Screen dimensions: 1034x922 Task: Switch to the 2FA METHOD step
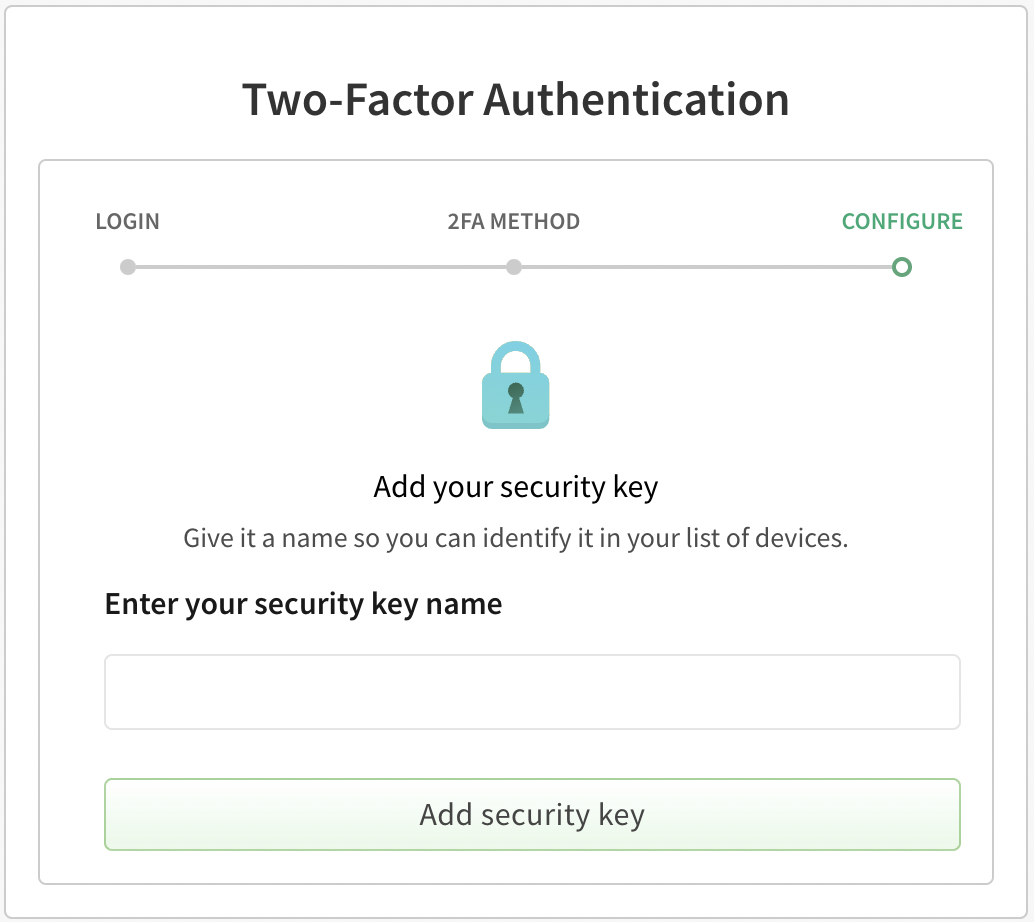pyautogui.click(x=513, y=221)
